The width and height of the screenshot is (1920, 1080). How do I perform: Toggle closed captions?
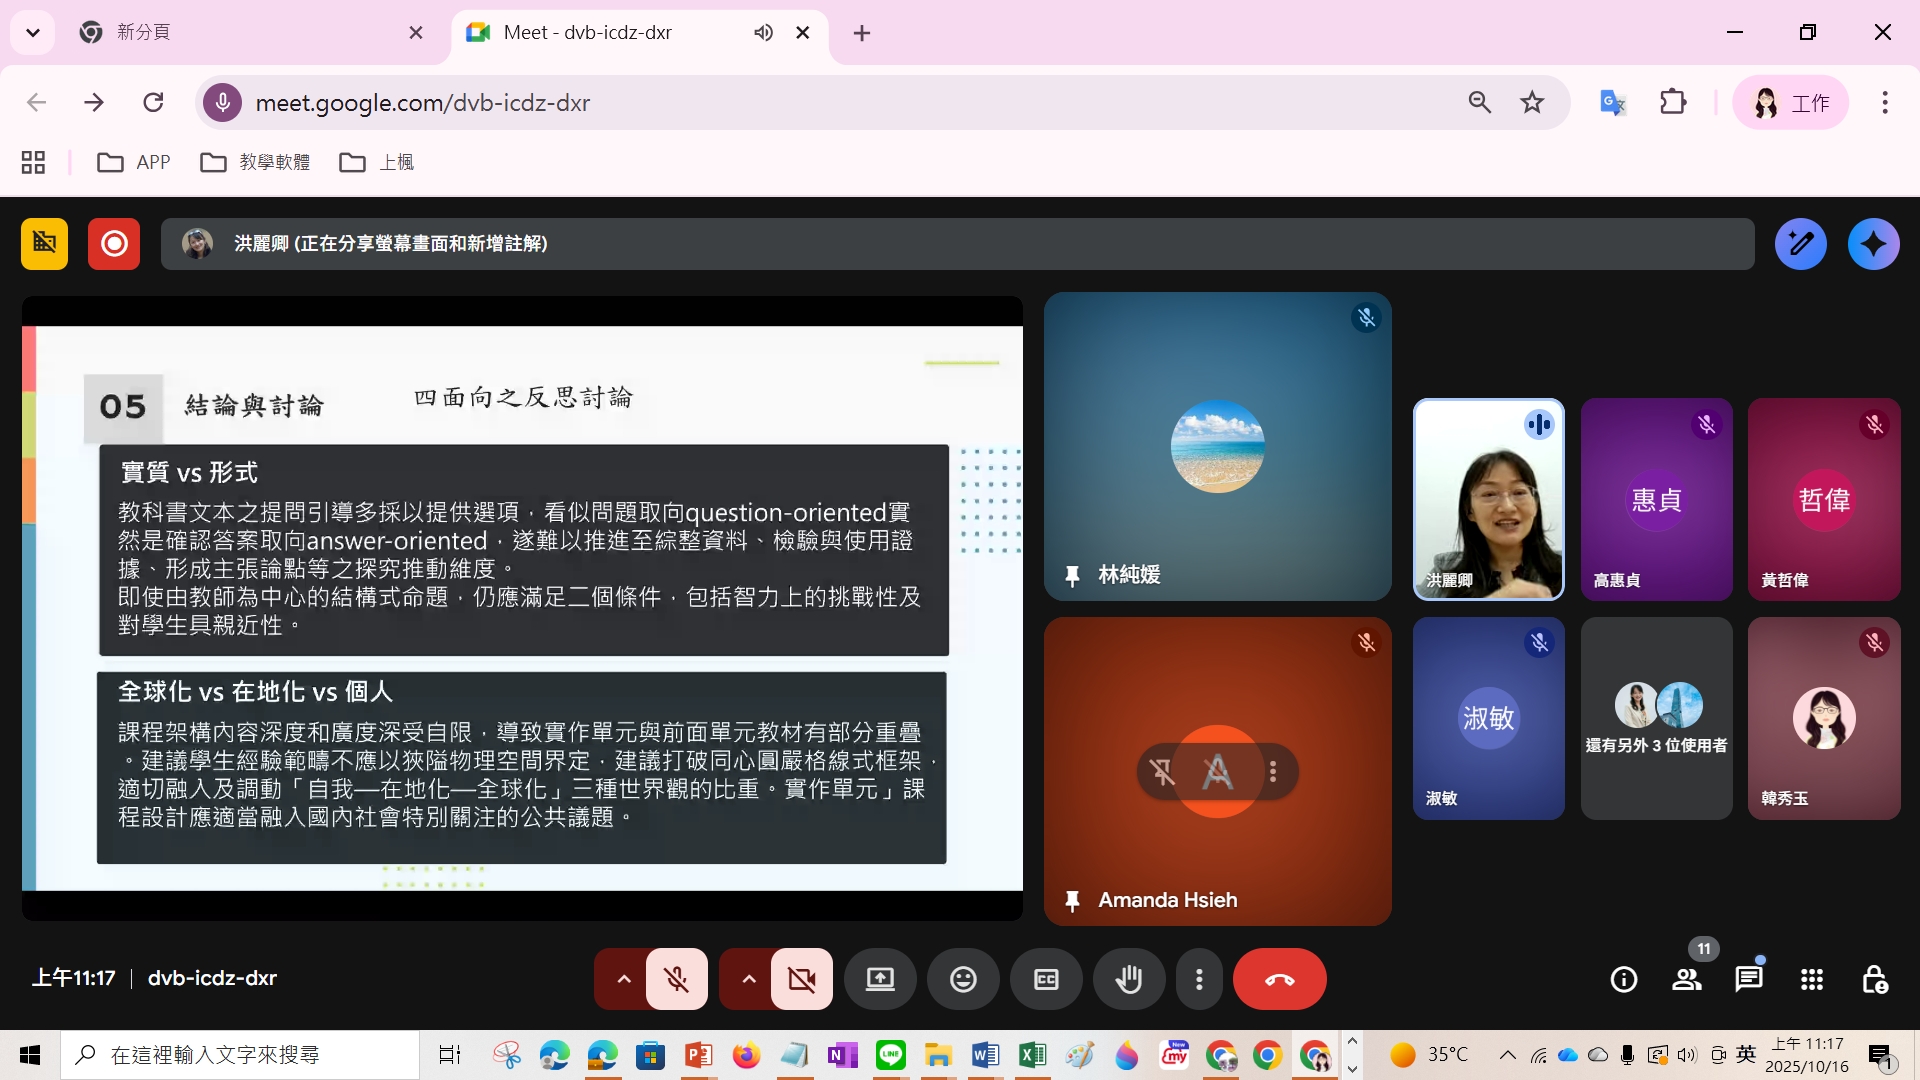click(1046, 979)
